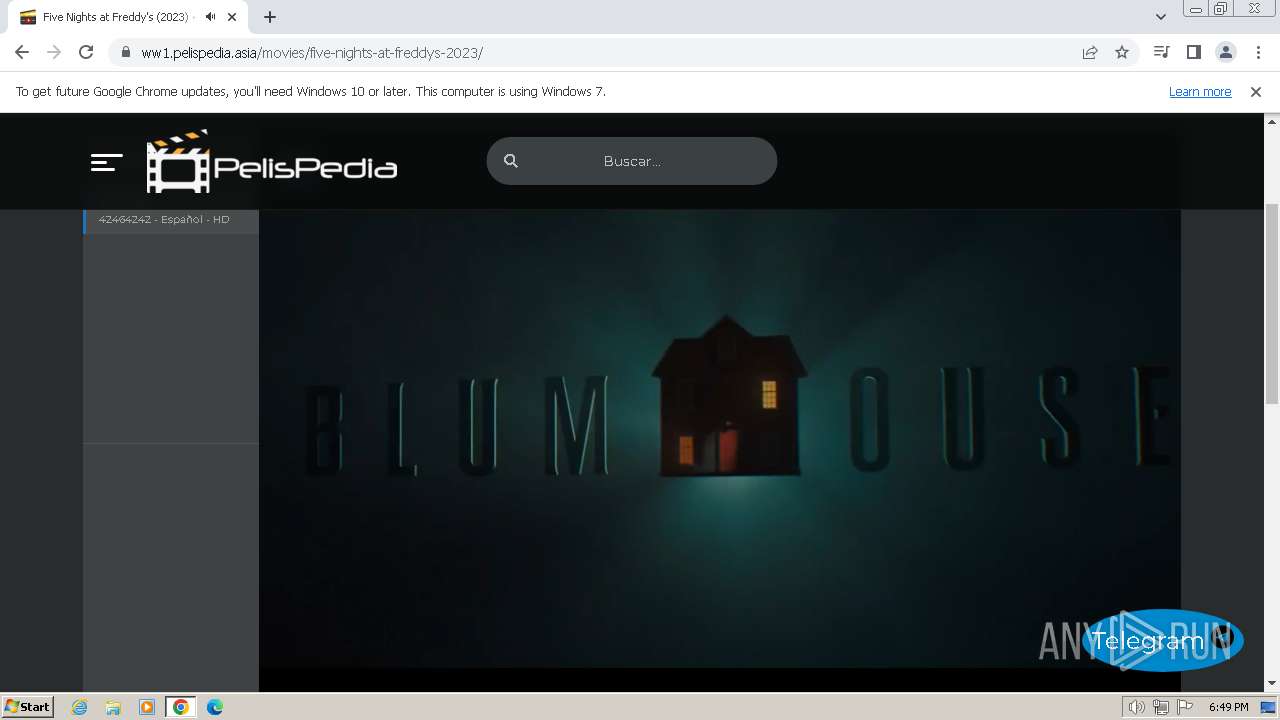This screenshot has height=720, width=1280.
Task: Toggle Chrome side panel
Action: (1193, 52)
